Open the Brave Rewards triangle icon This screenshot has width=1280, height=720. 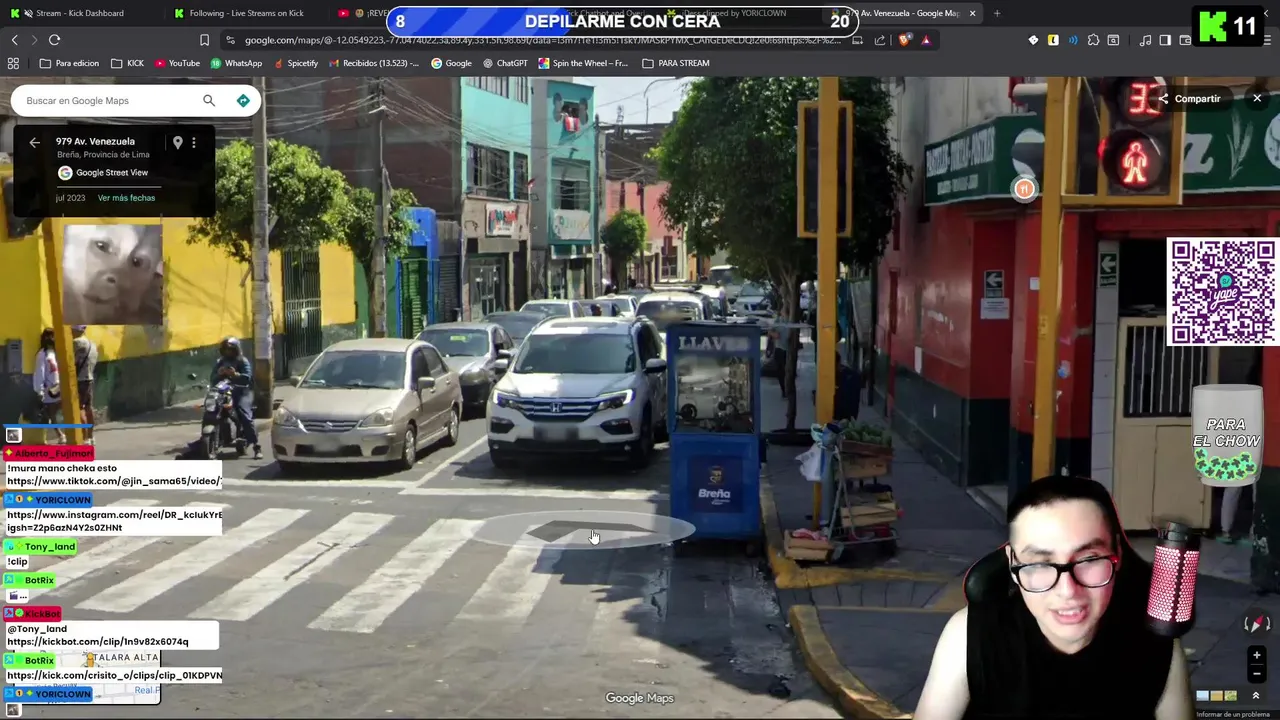[926, 40]
